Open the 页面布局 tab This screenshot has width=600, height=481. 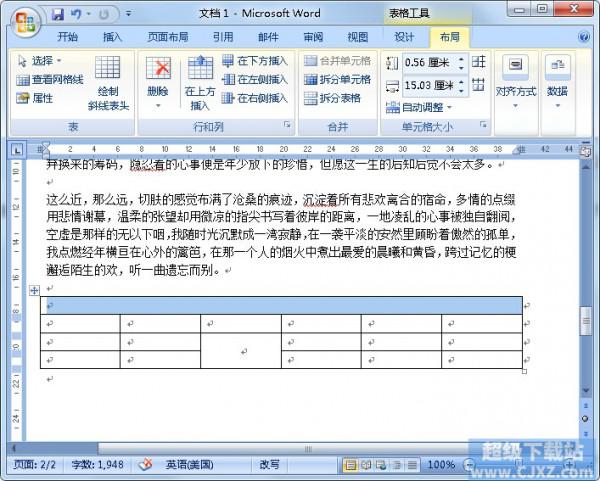pyautogui.click(x=168, y=37)
